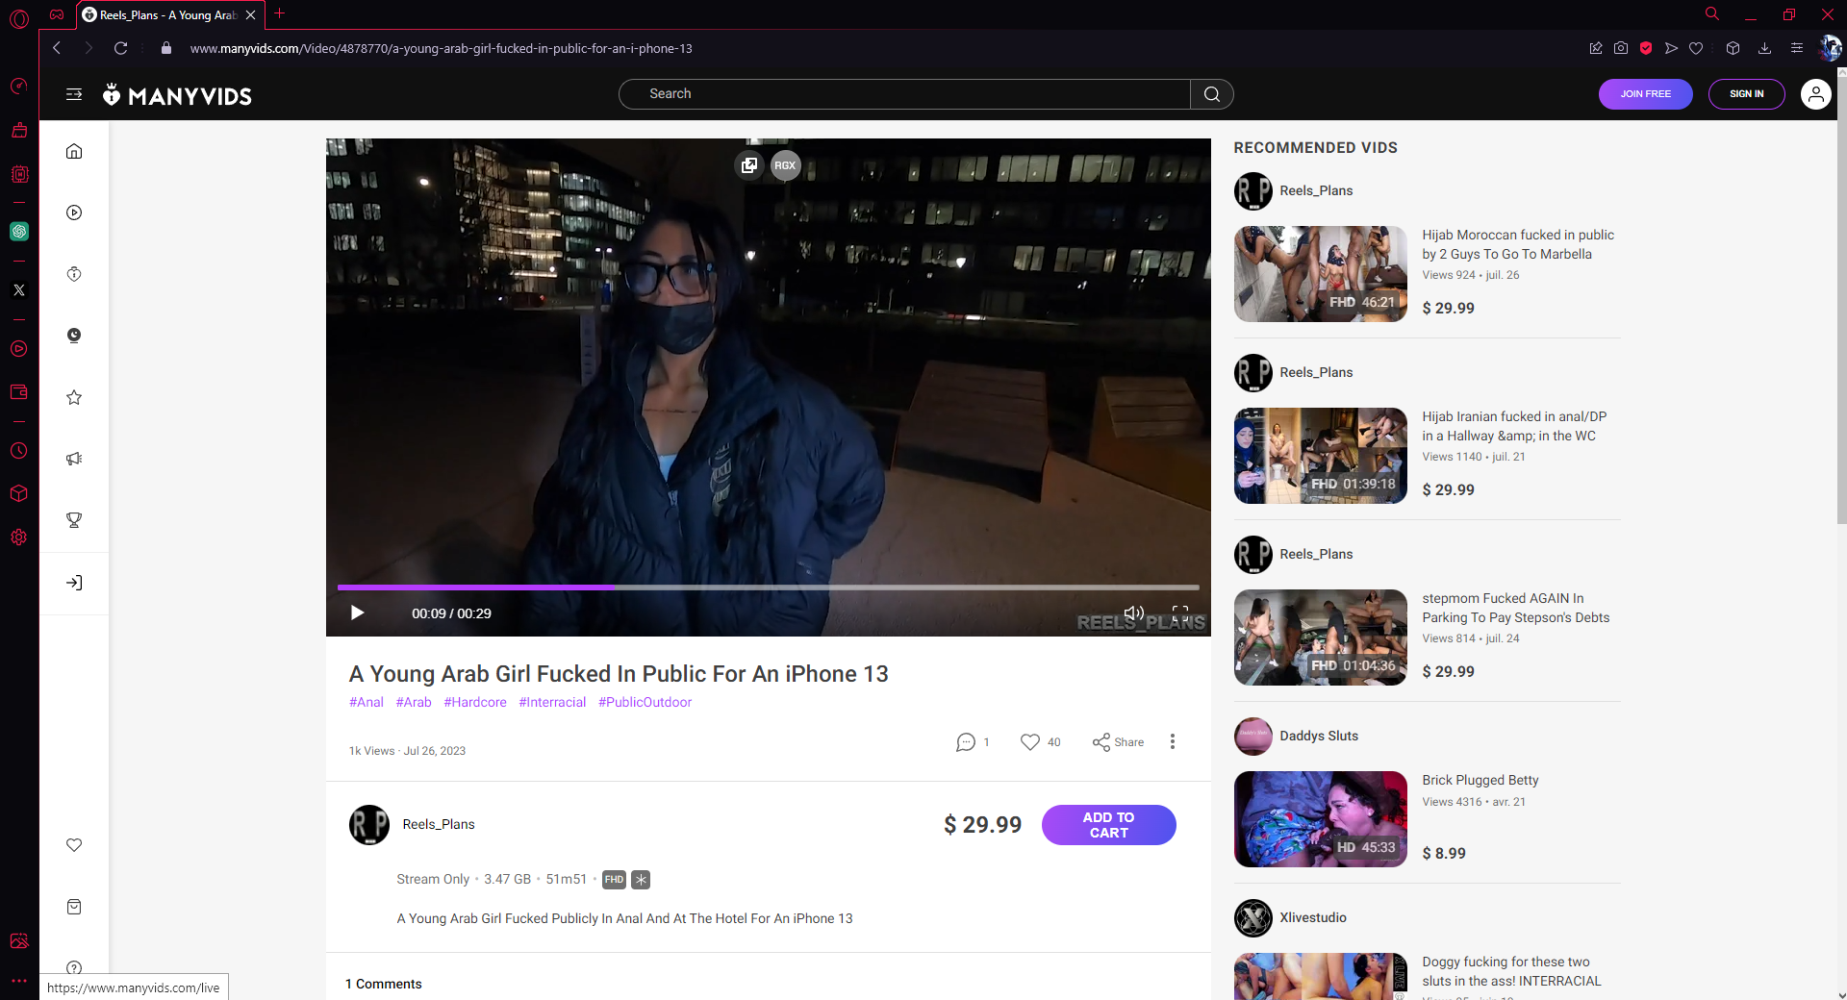
Task: Open the browser extensions cube icon in toolbar
Action: (x=1733, y=48)
